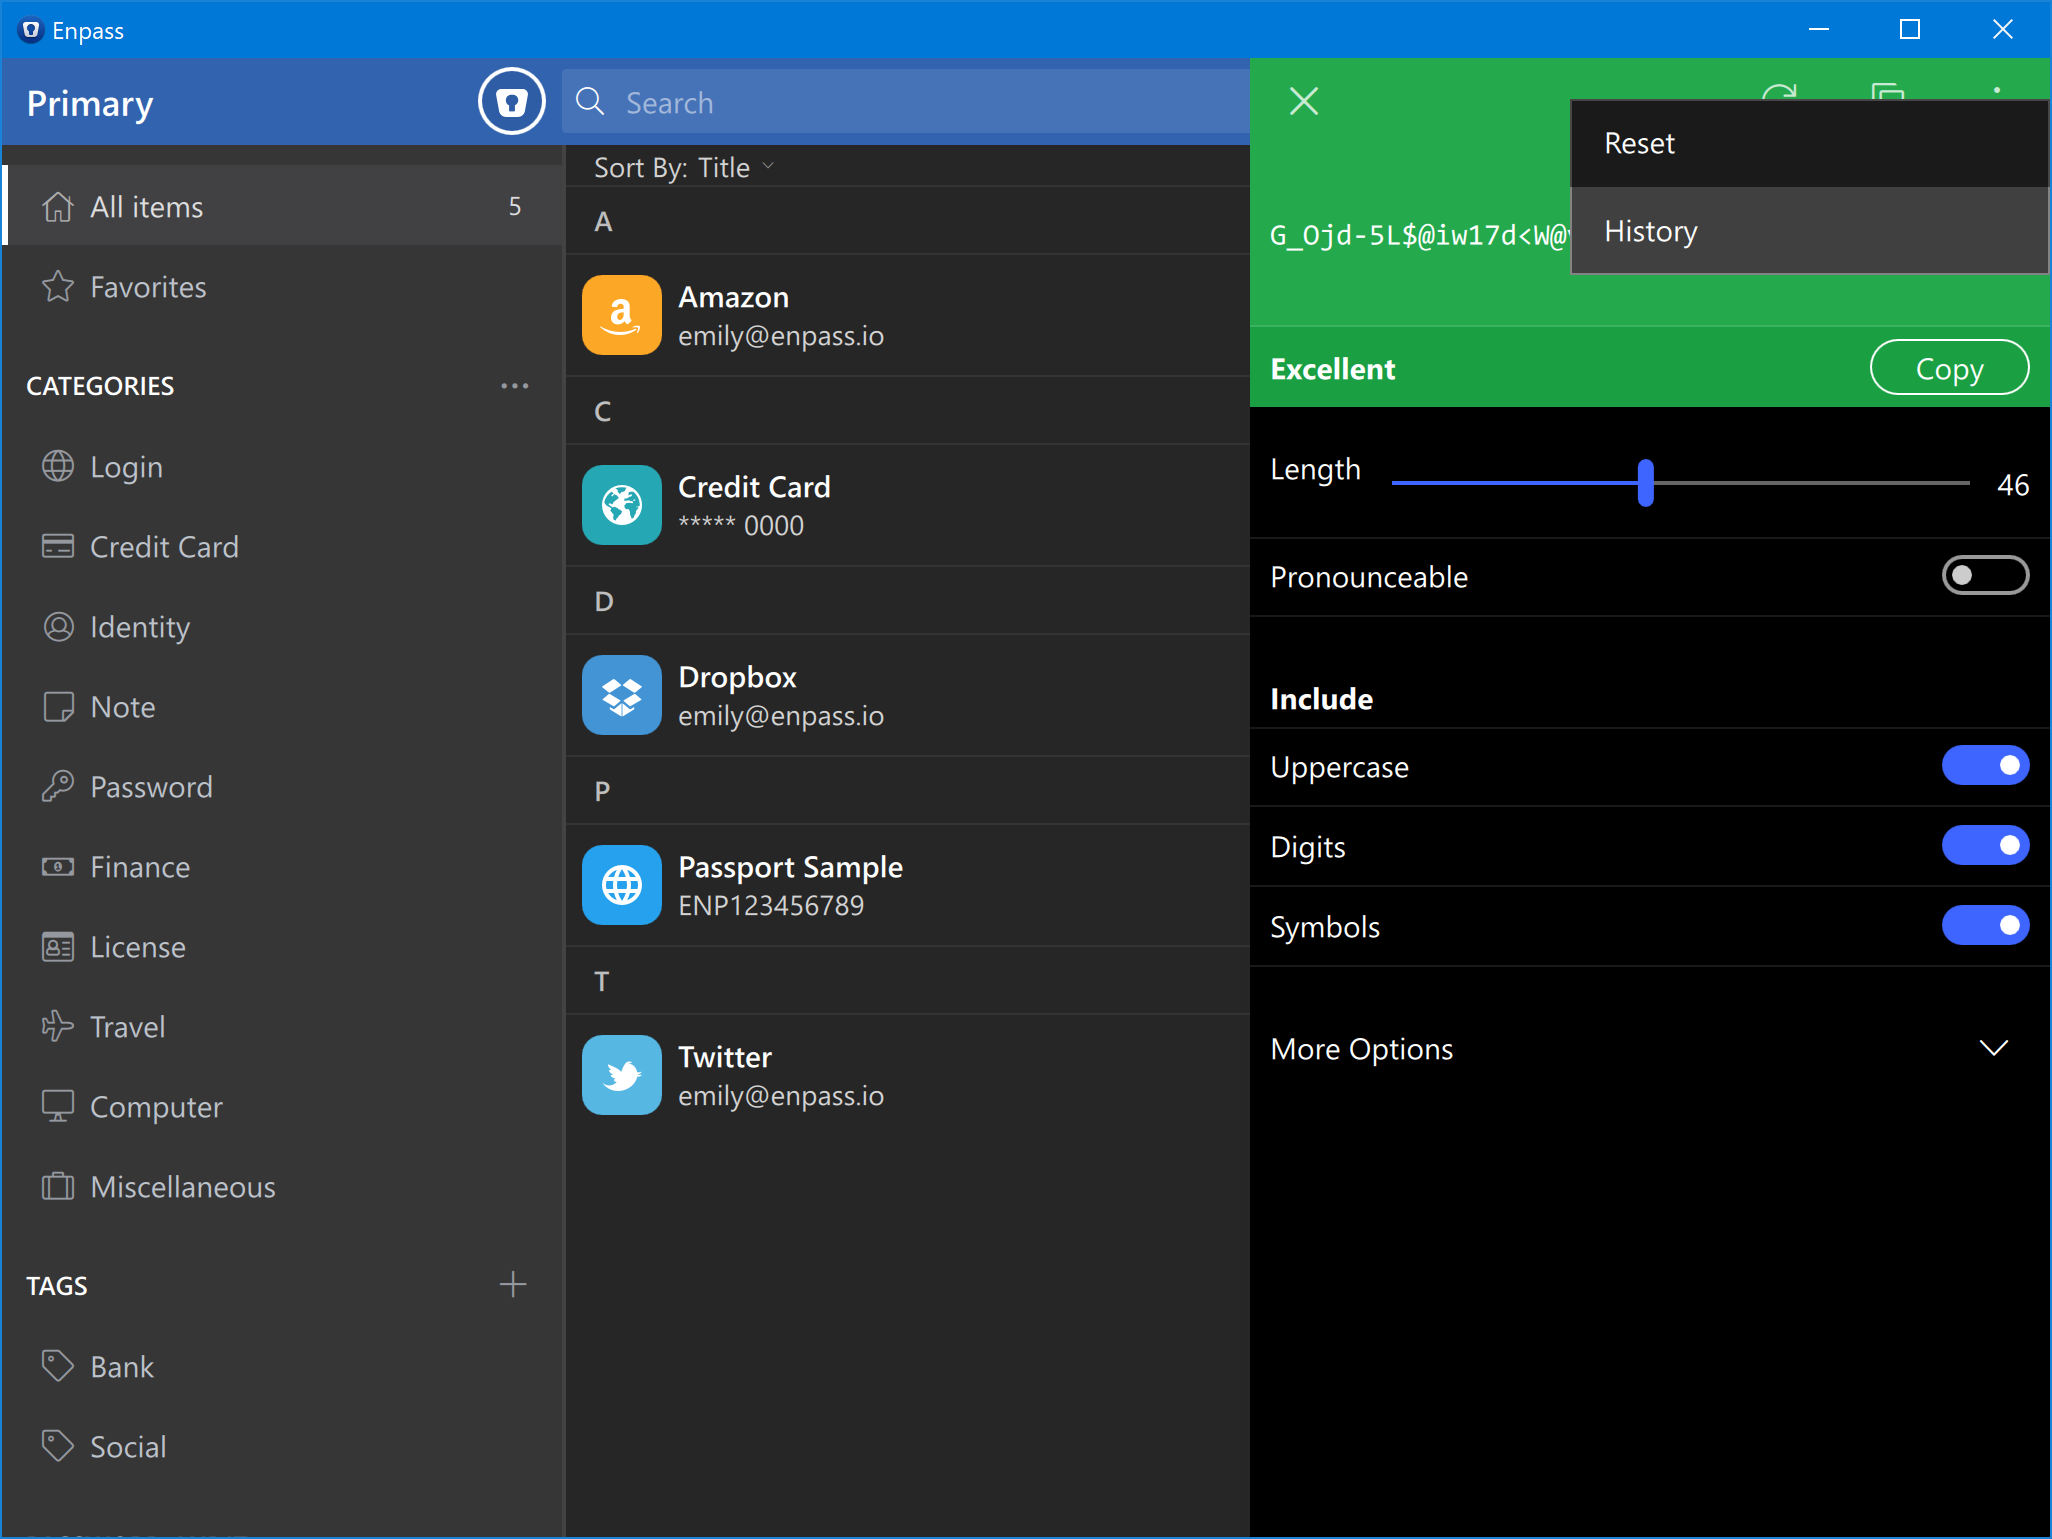Select Reset from the popup menu
Viewport: 2052px width, 1539px height.
point(1809,143)
